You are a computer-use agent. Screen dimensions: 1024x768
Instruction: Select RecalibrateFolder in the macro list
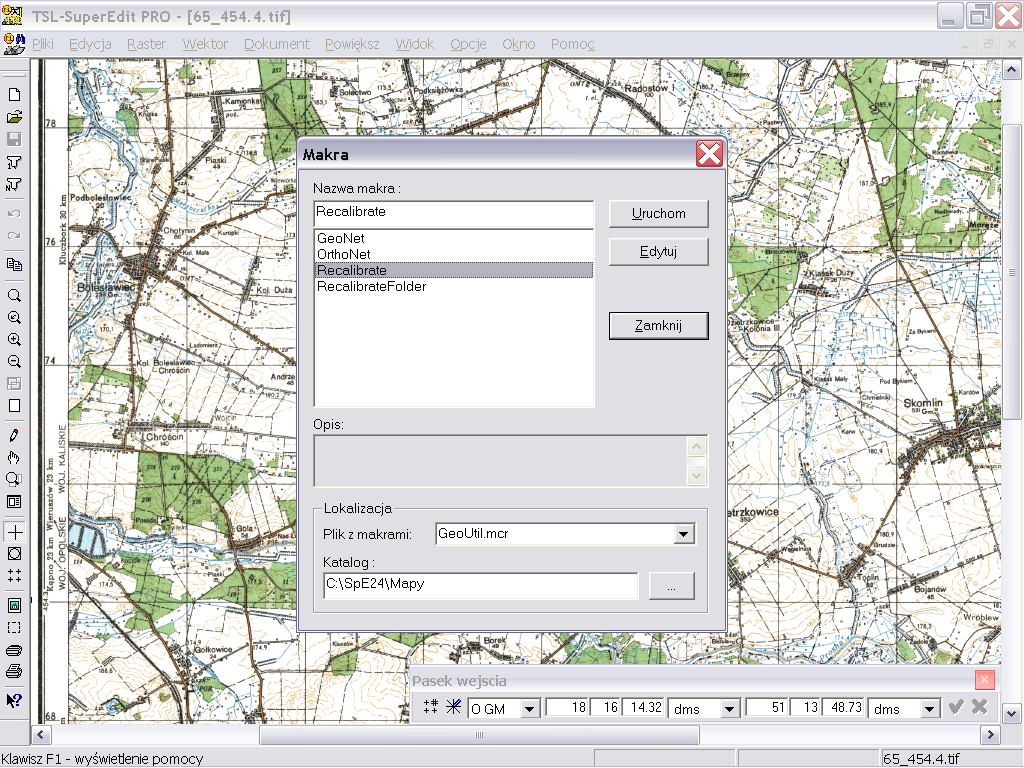click(372, 287)
